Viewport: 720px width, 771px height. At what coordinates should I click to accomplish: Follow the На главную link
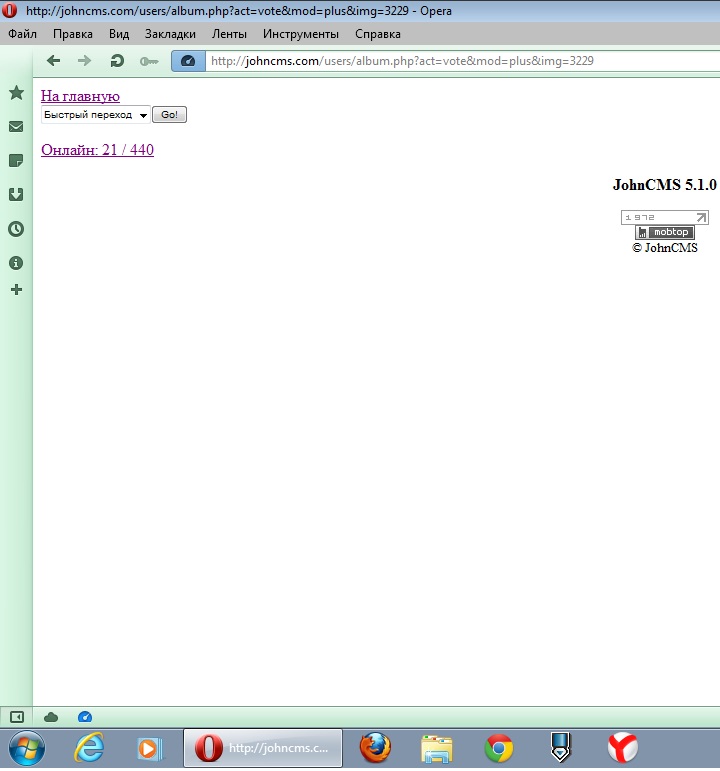click(80, 96)
